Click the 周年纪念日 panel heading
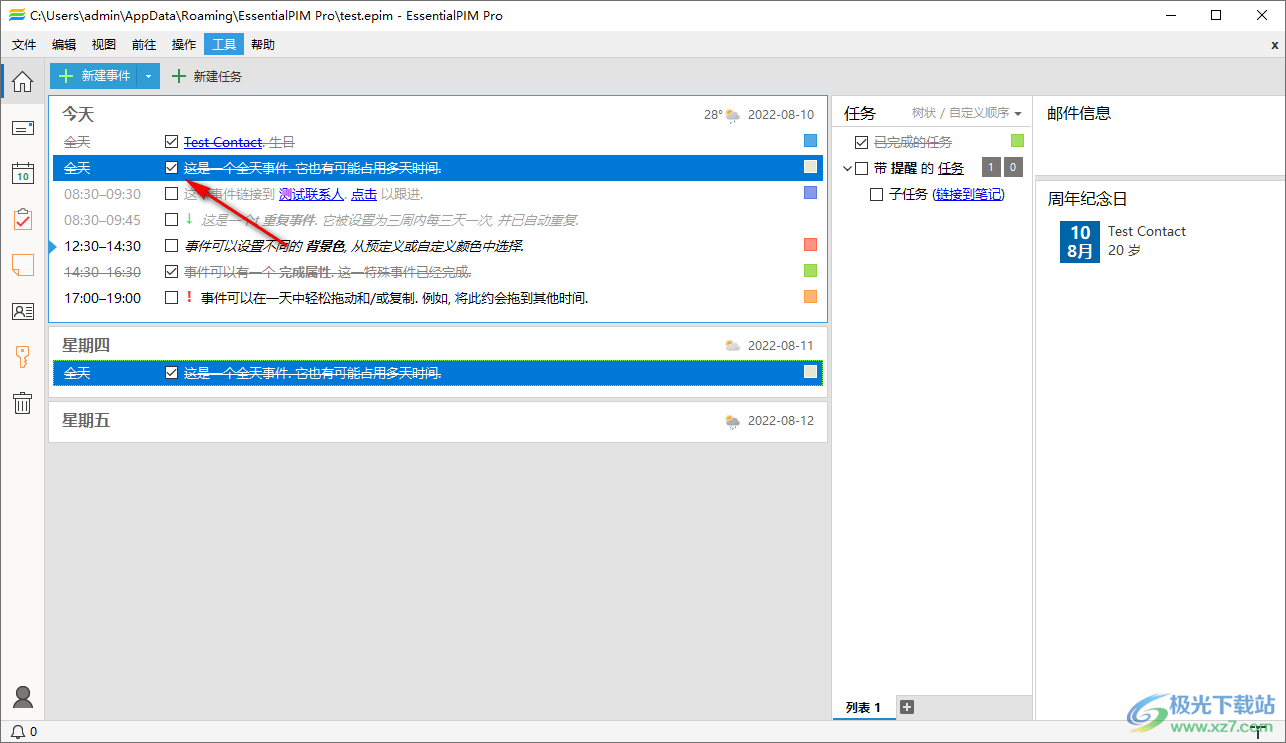 click(1088, 199)
